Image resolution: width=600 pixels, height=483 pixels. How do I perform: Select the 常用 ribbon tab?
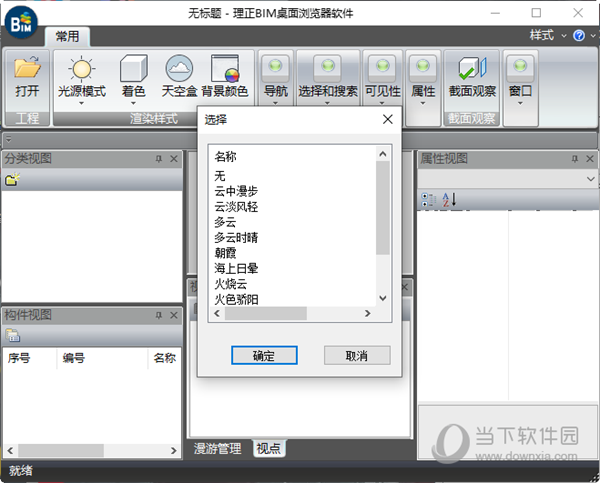coord(67,37)
